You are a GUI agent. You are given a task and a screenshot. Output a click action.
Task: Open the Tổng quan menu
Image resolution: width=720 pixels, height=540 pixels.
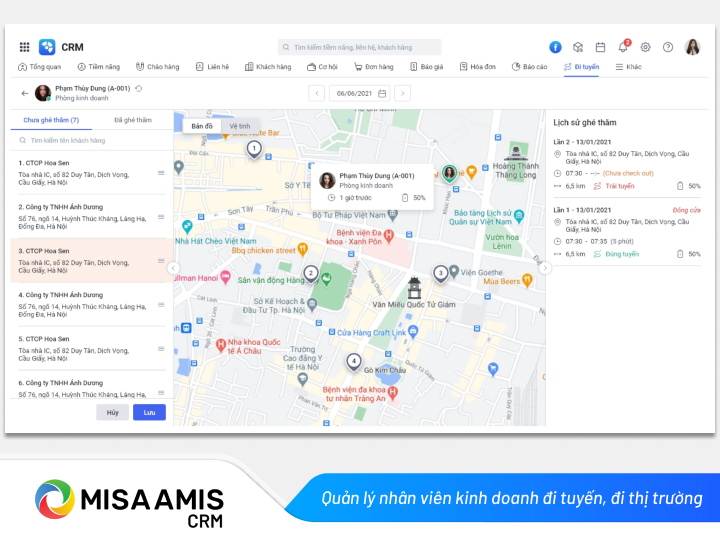point(39,67)
